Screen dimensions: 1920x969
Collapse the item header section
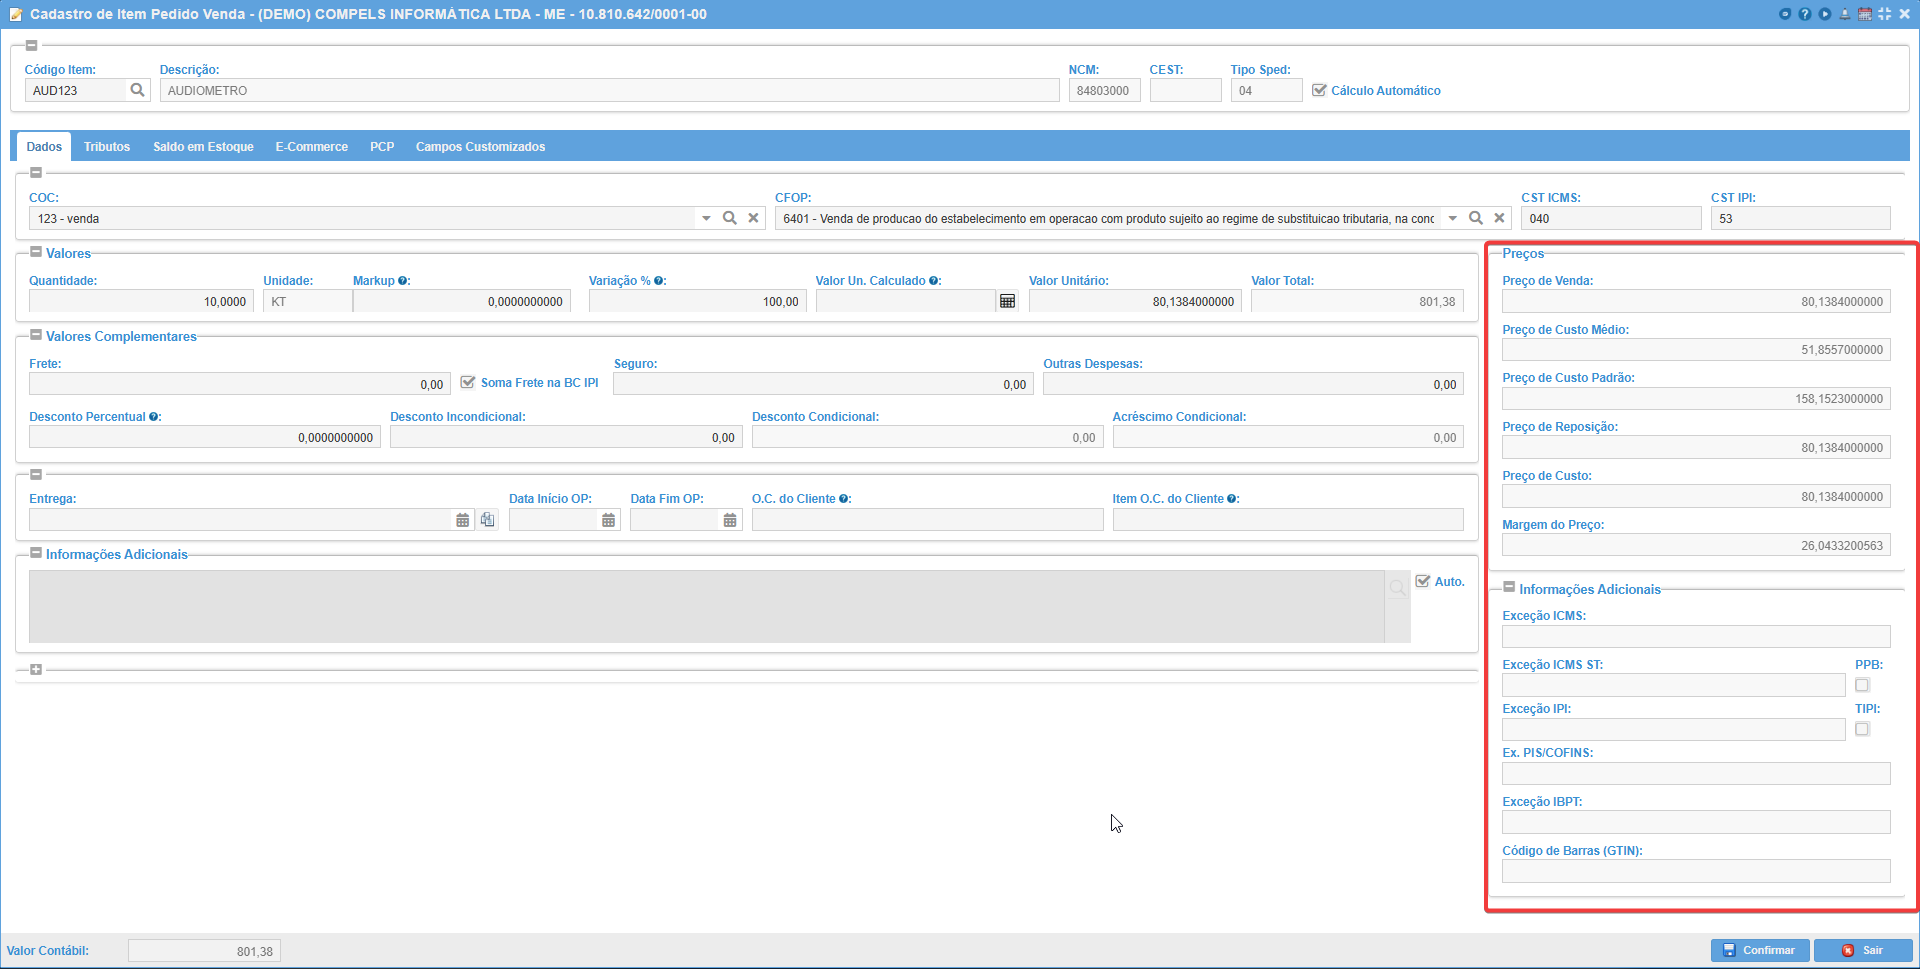point(31,45)
